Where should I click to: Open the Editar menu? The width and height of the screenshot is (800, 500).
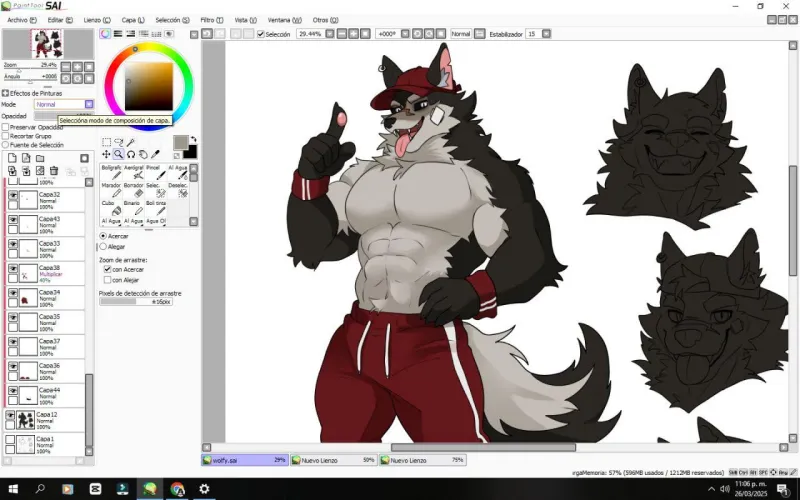tap(60, 20)
